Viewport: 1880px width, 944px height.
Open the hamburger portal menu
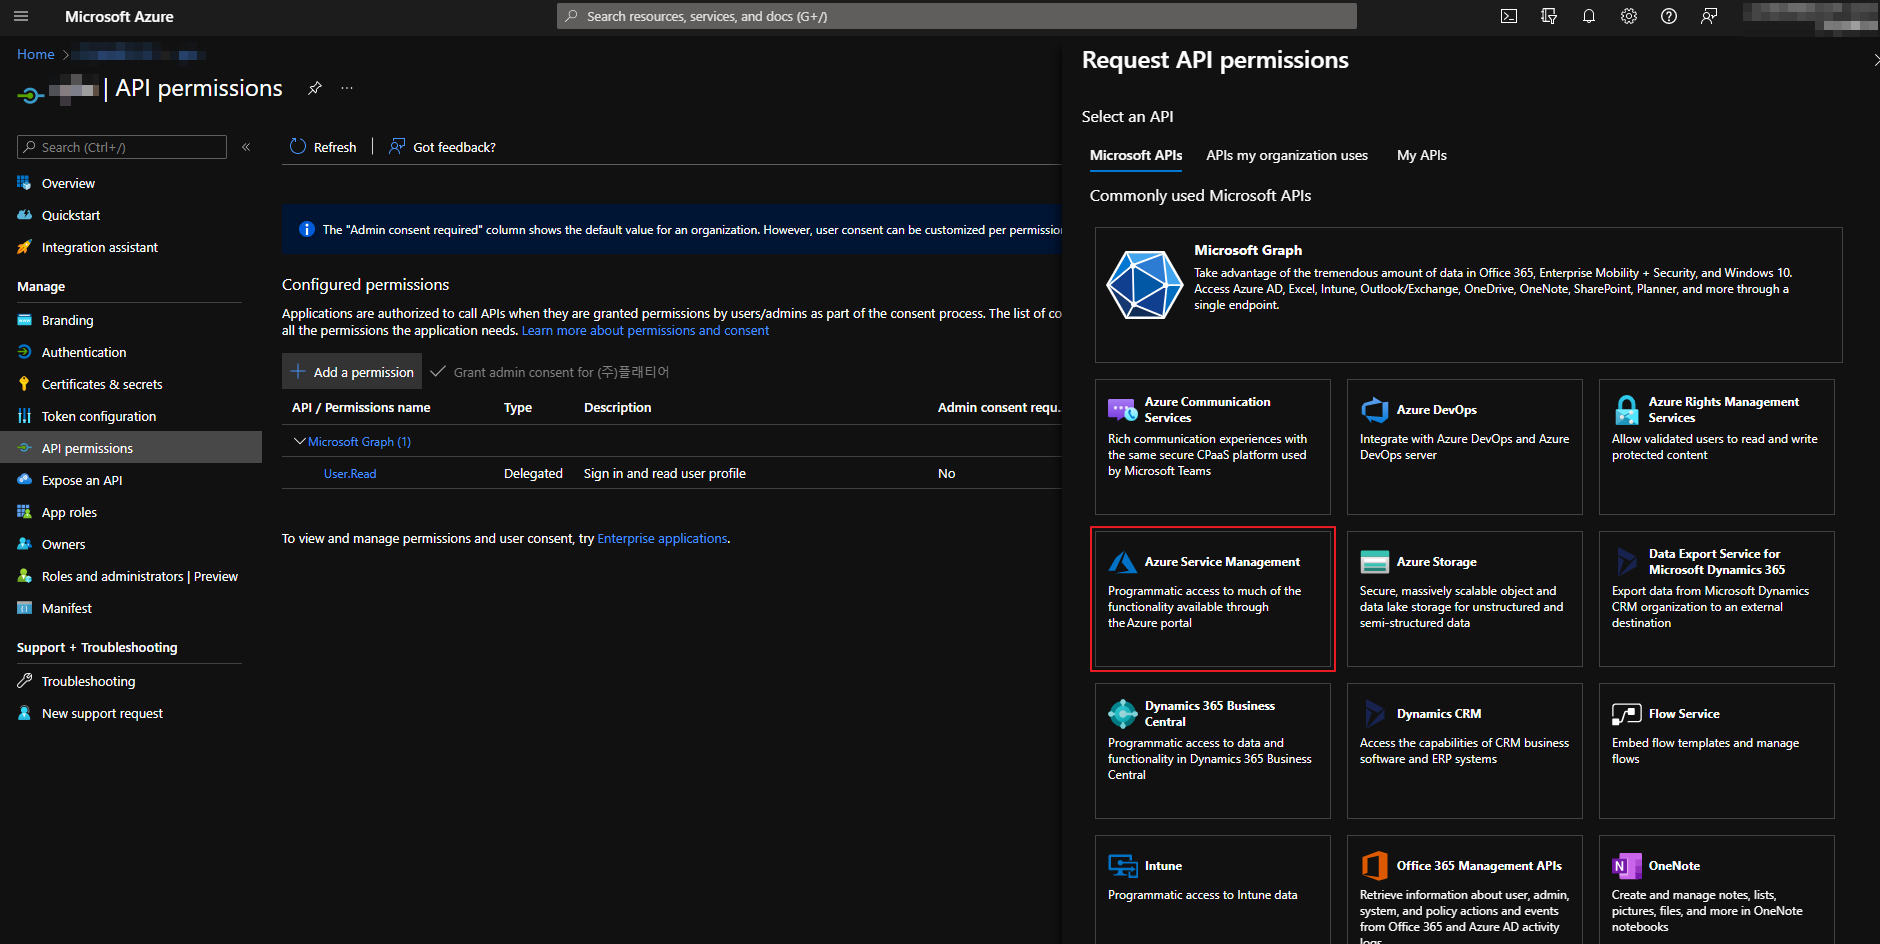coord(21,16)
